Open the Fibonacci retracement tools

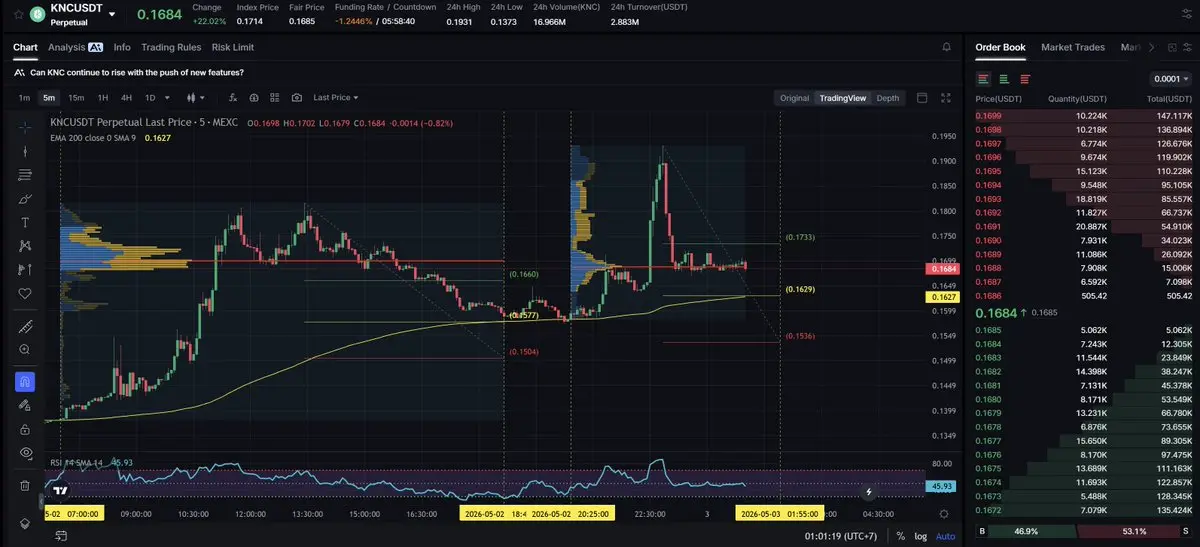tap(25, 175)
